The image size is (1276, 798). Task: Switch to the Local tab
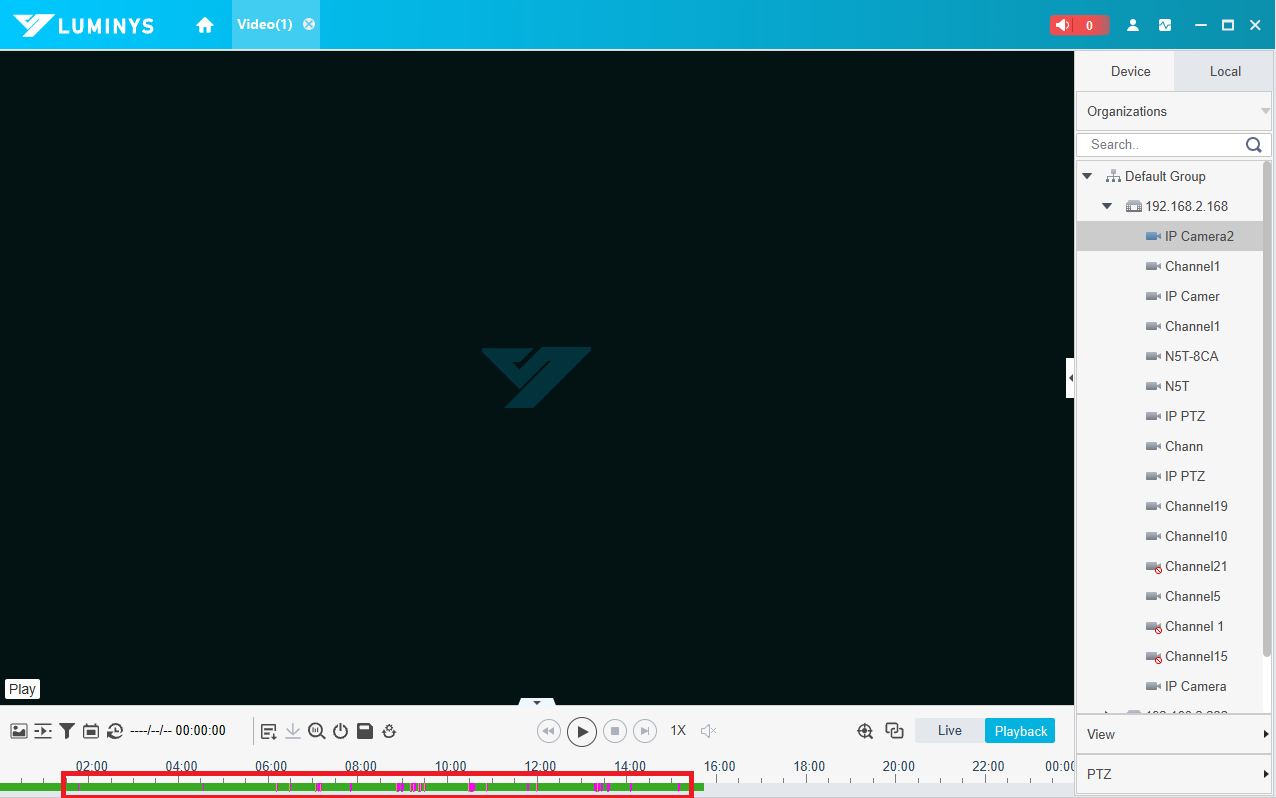coord(1224,72)
